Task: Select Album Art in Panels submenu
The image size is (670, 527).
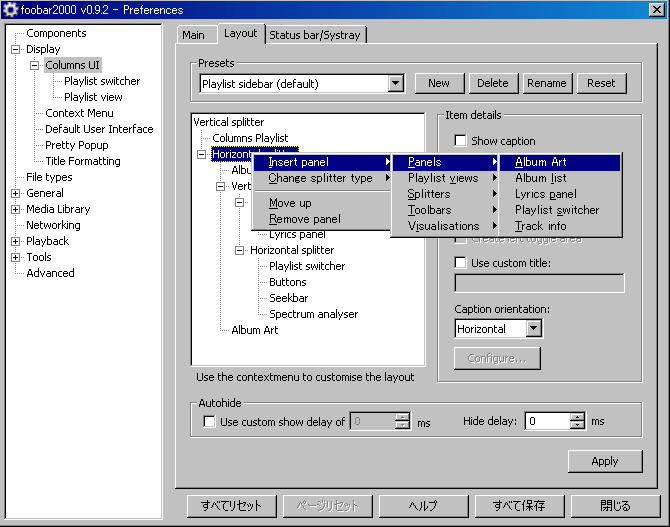Action: point(540,162)
